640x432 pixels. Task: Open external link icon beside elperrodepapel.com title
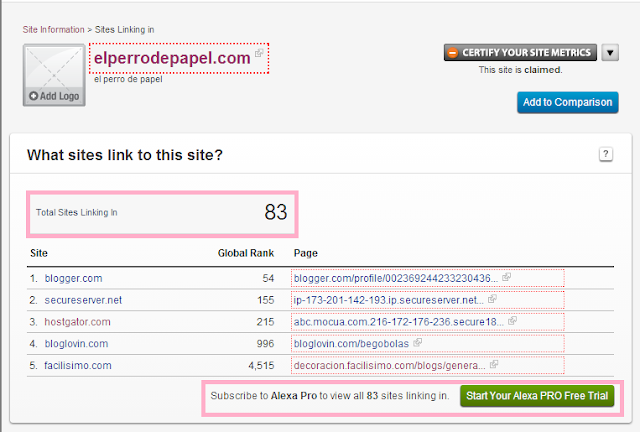point(259,53)
